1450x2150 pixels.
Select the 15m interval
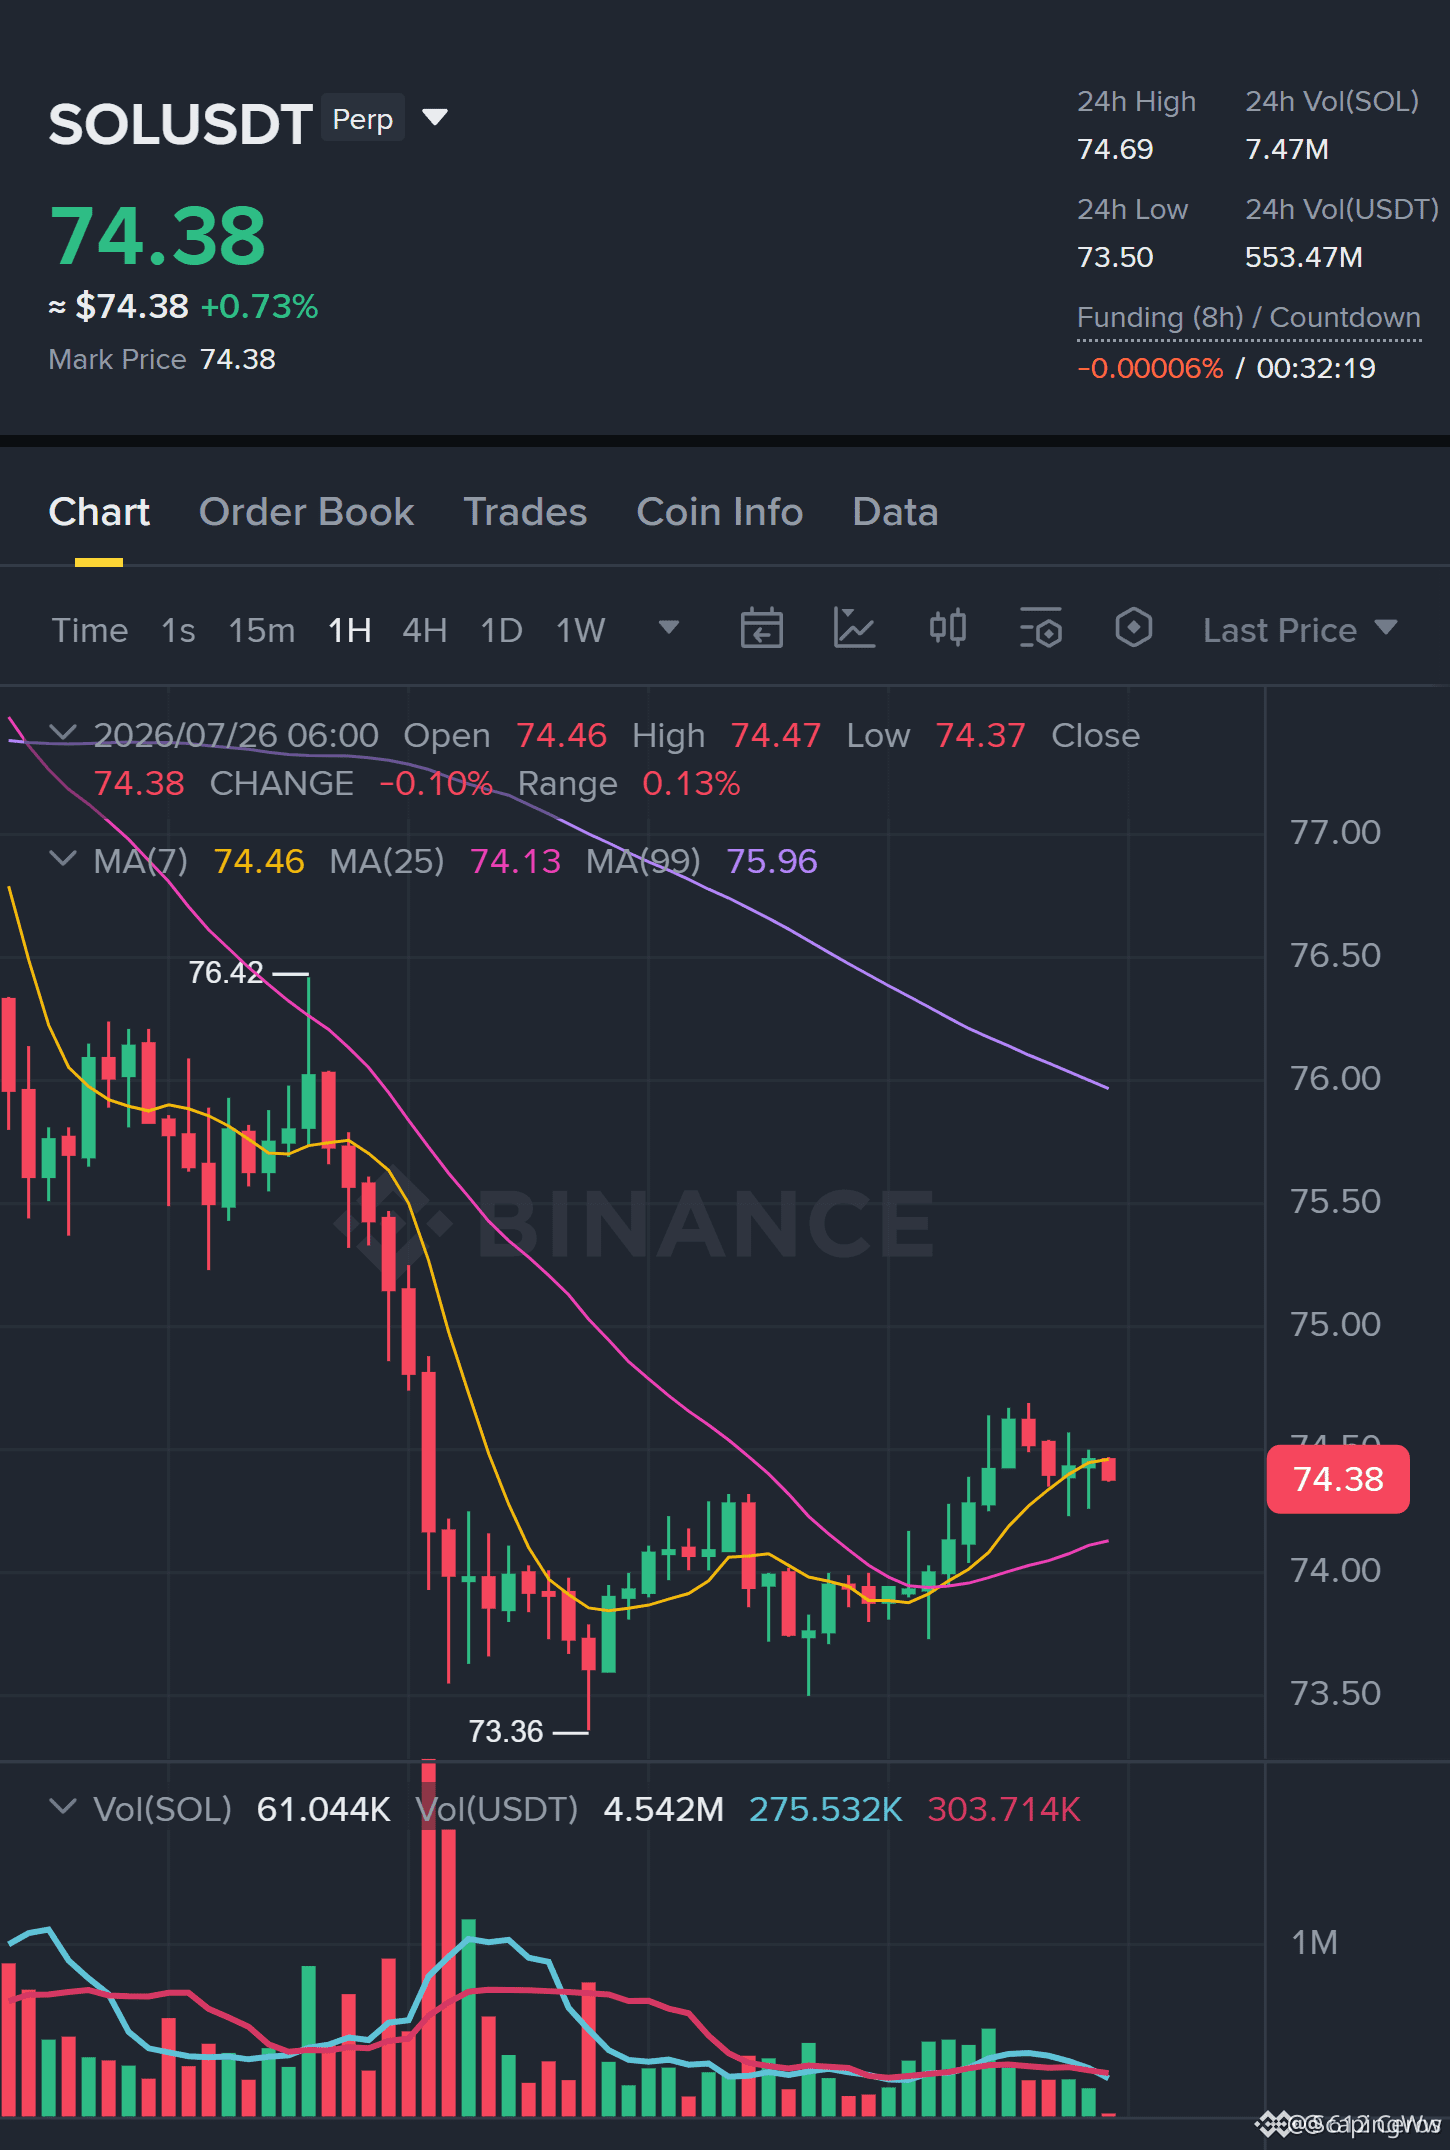[x=262, y=630]
